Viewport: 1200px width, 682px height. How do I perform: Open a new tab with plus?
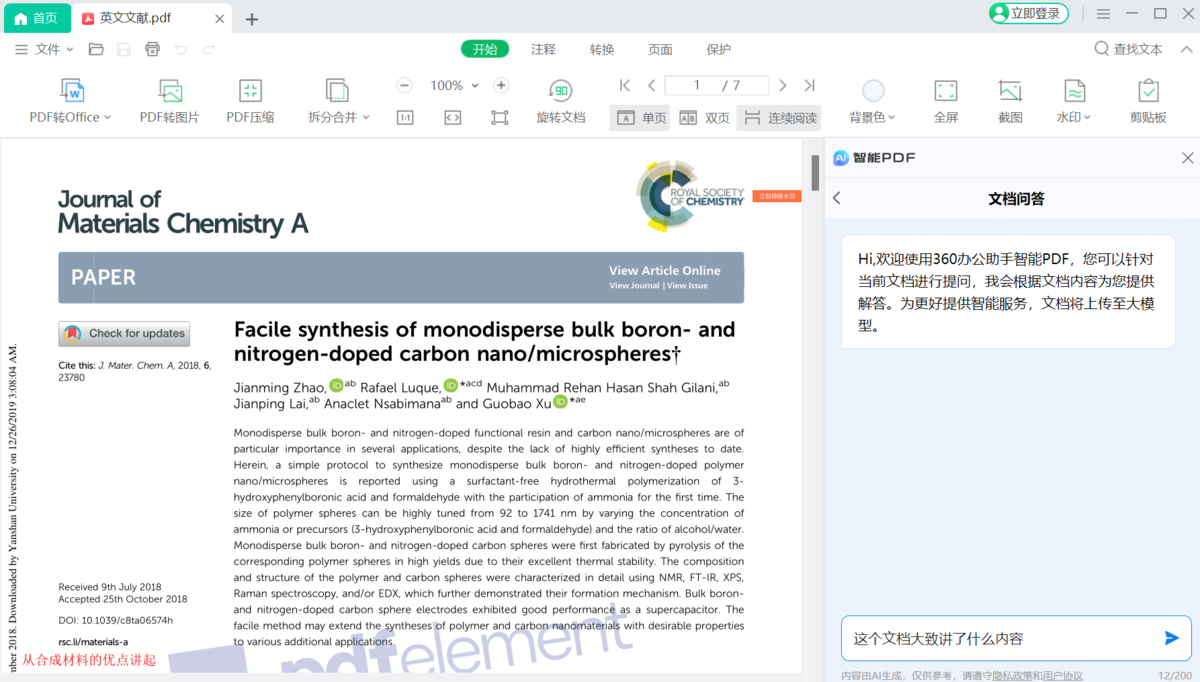[x=252, y=19]
